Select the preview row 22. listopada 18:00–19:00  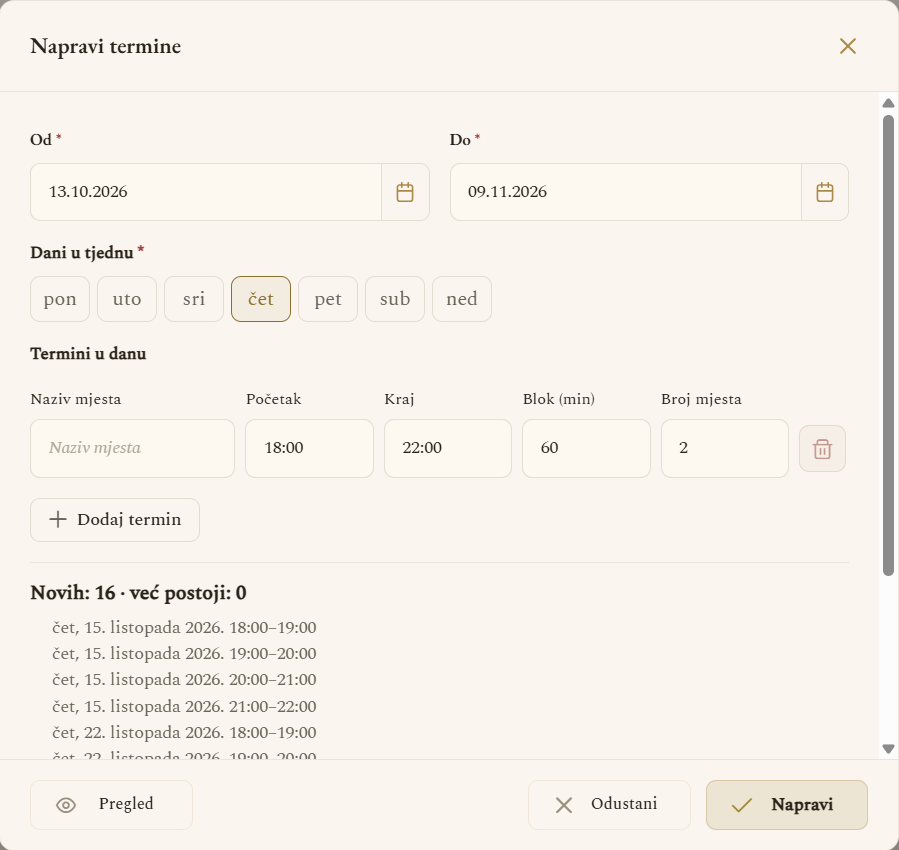click(x=184, y=733)
